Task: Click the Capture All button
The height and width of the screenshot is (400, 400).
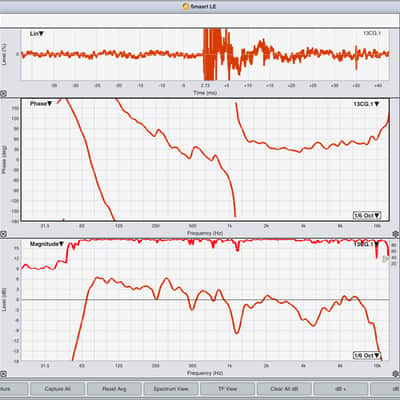Action: tap(57, 389)
